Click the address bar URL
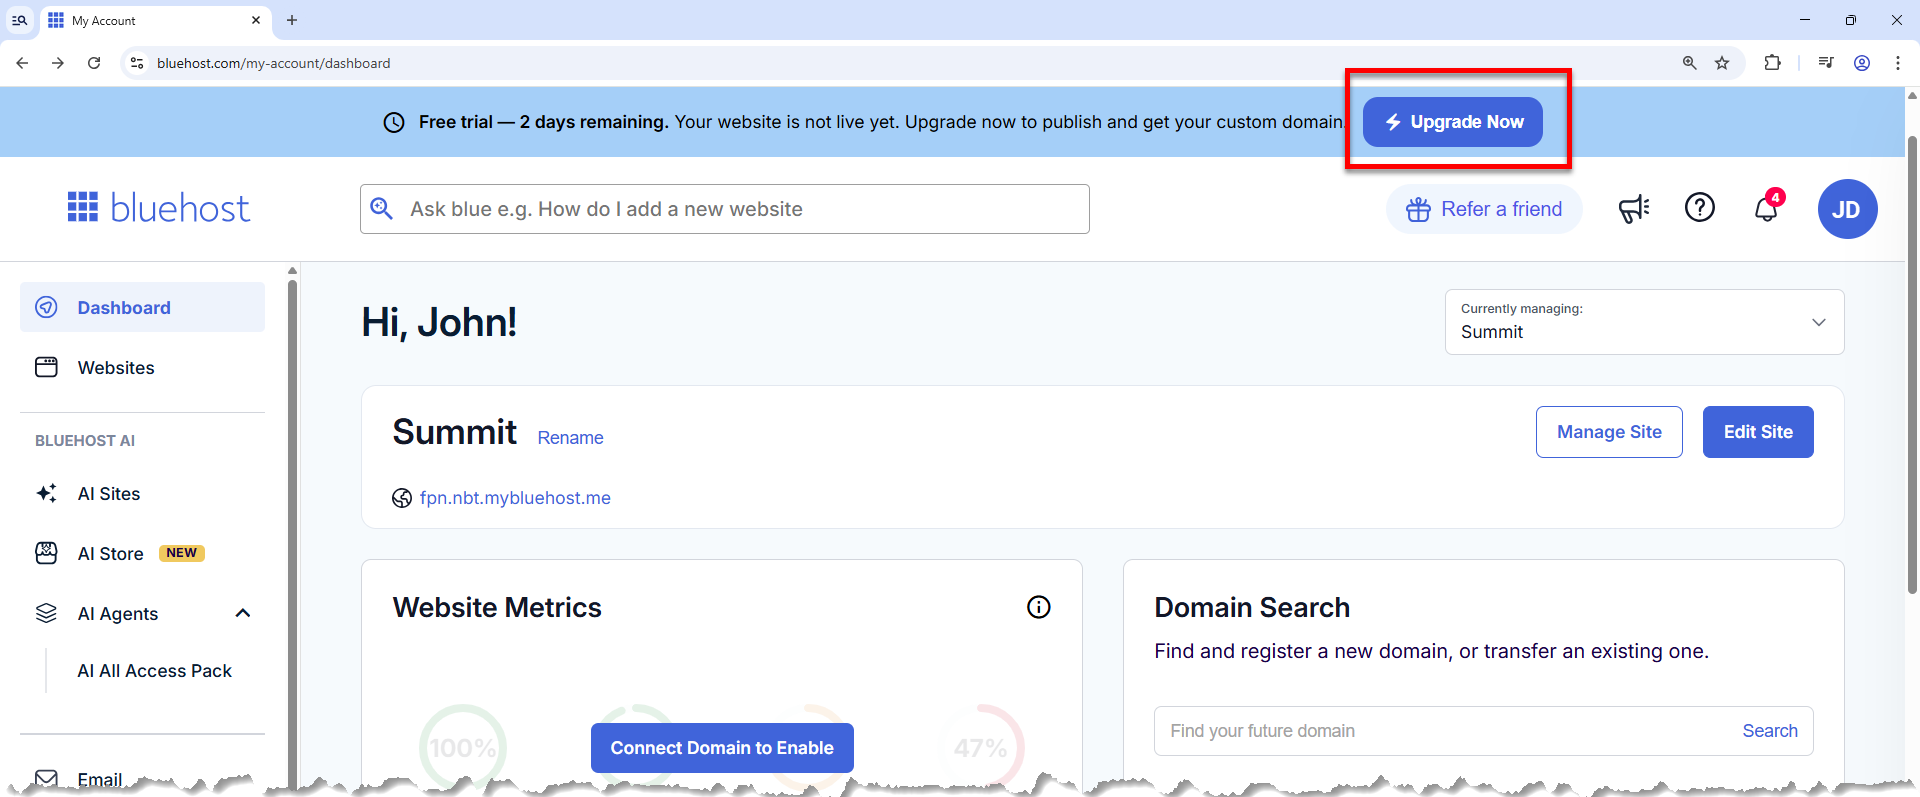Image resolution: width=1920 pixels, height=797 pixels. click(274, 63)
